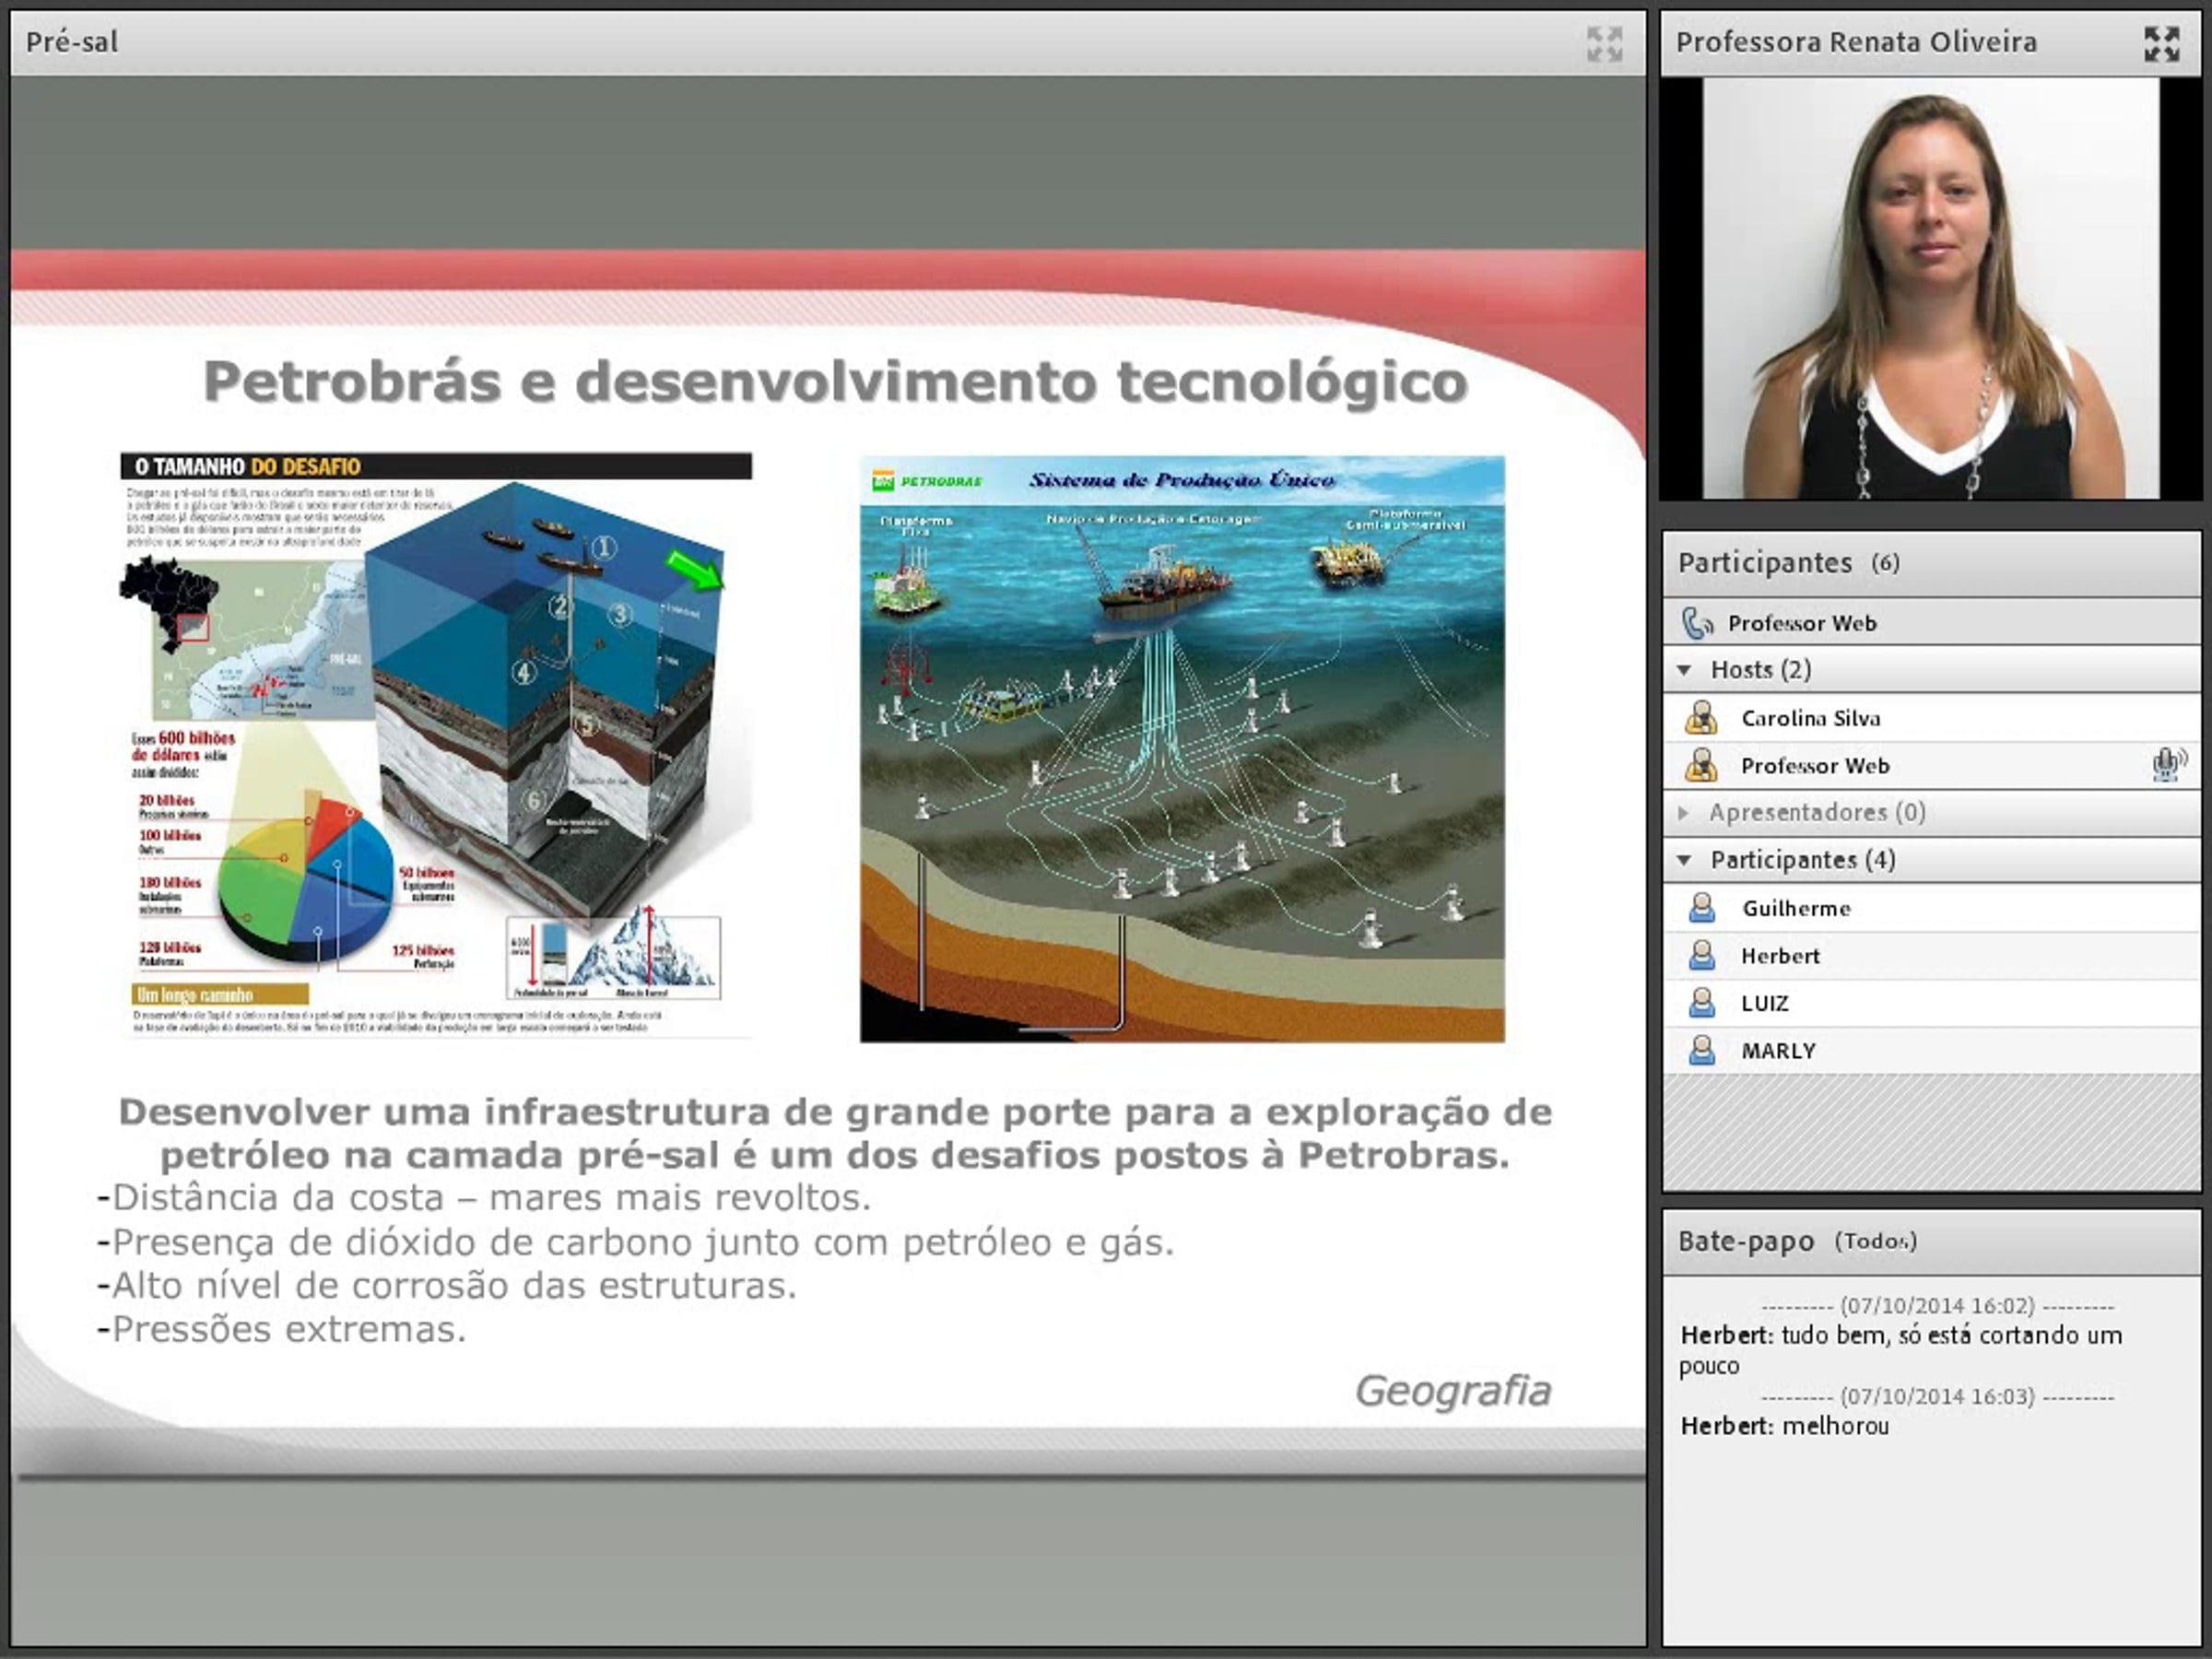The width and height of the screenshot is (2212, 1659).
Task: Click LUIZ's participant avatar icon
Action: pyautogui.click(x=1701, y=1003)
